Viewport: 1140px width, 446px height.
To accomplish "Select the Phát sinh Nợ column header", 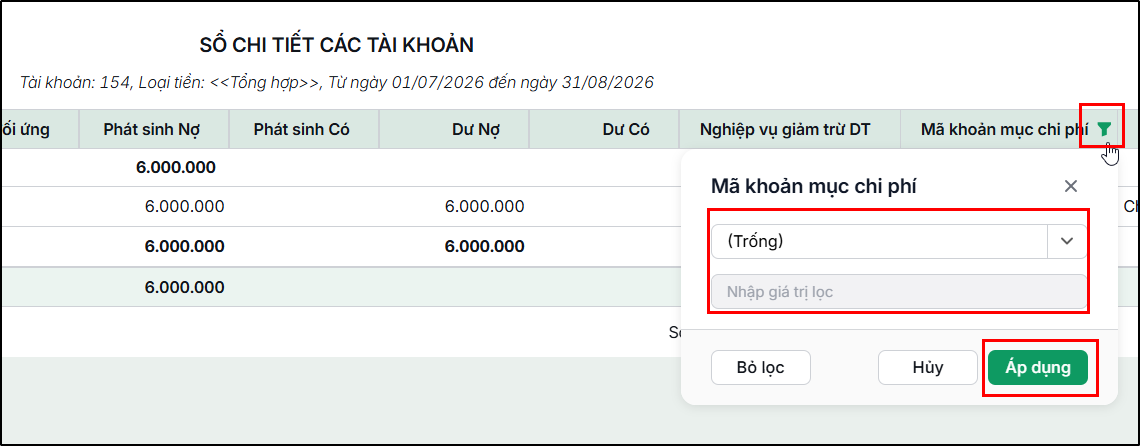I will [x=153, y=130].
